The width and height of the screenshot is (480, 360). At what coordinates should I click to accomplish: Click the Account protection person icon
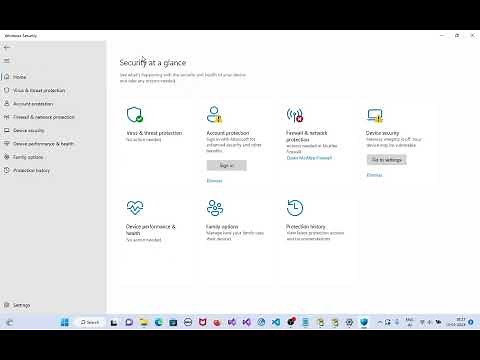click(x=214, y=115)
